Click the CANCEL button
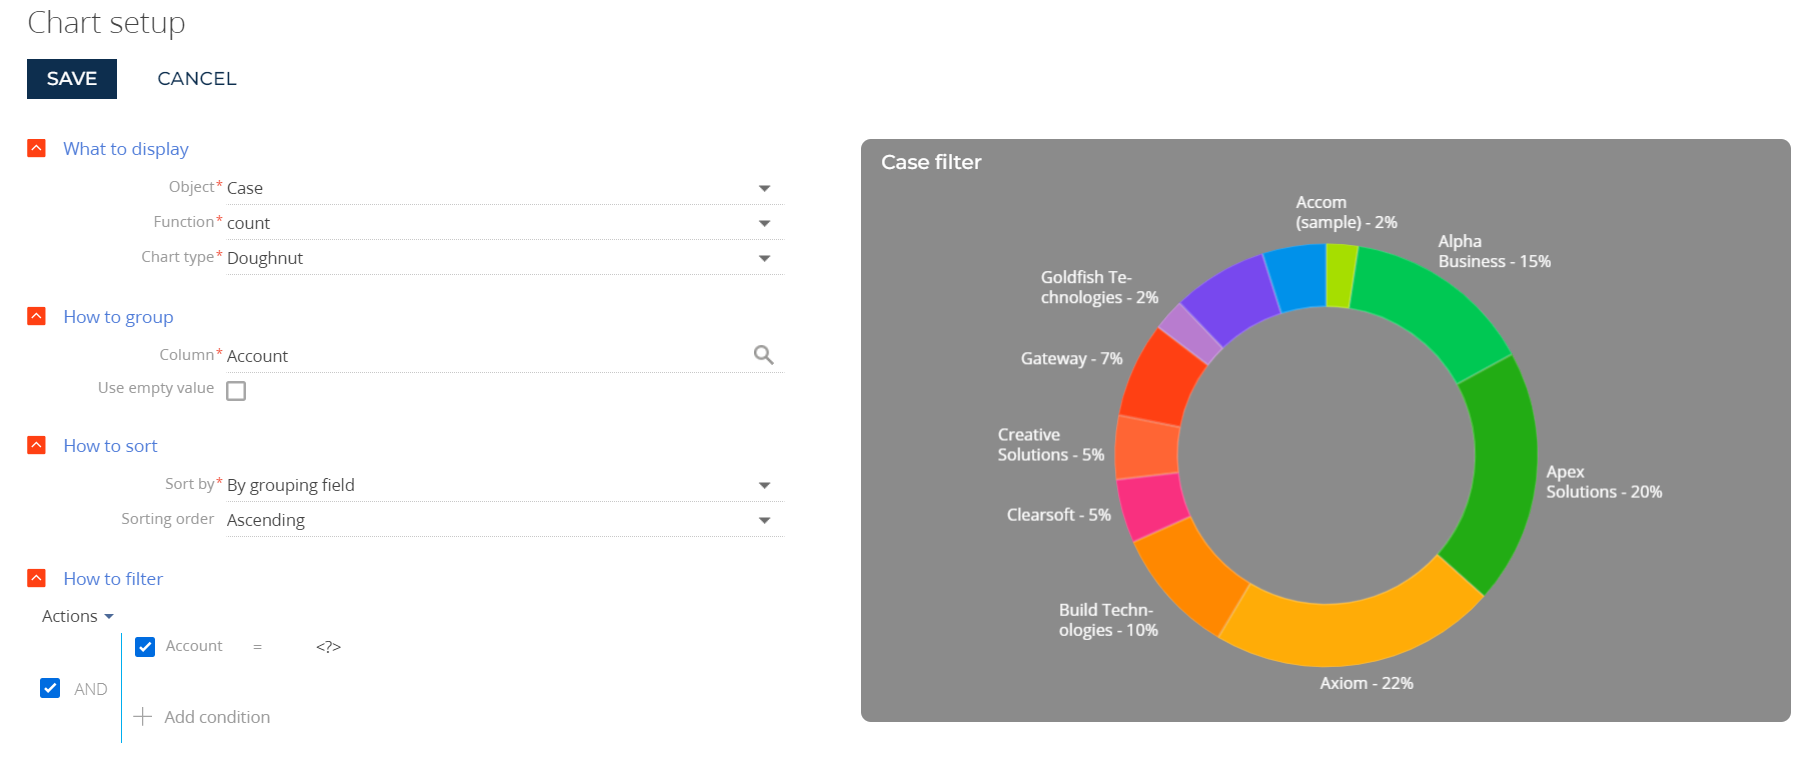This screenshot has width=1808, height=765. tap(197, 79)
